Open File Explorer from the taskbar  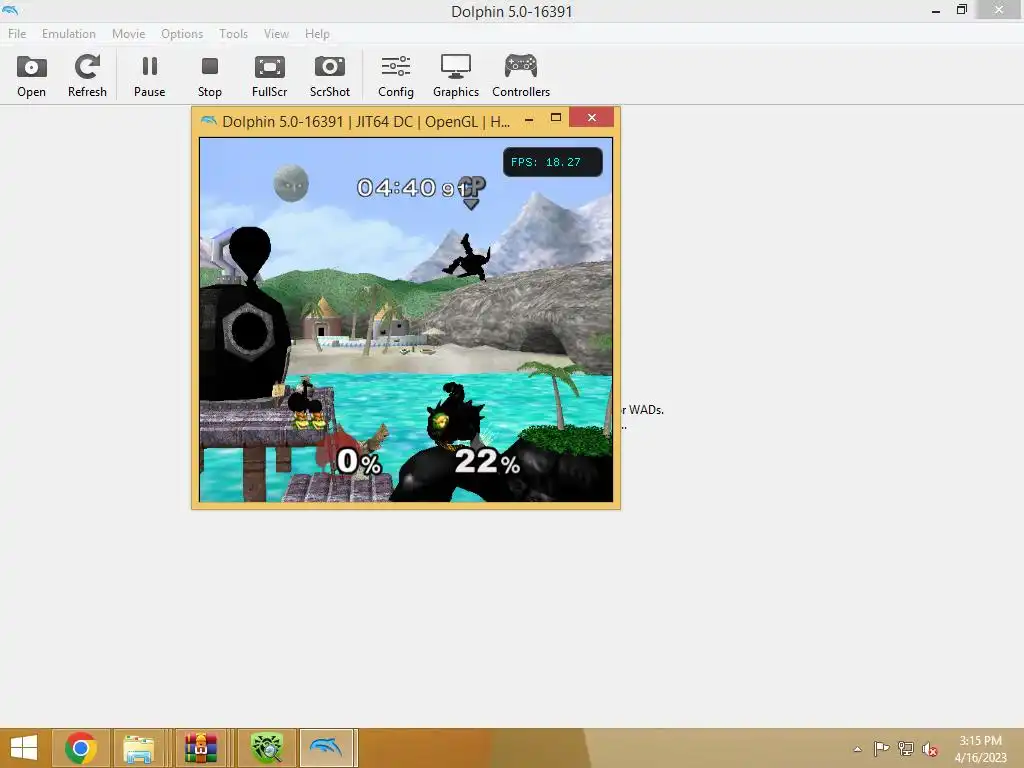click(138, 748)
